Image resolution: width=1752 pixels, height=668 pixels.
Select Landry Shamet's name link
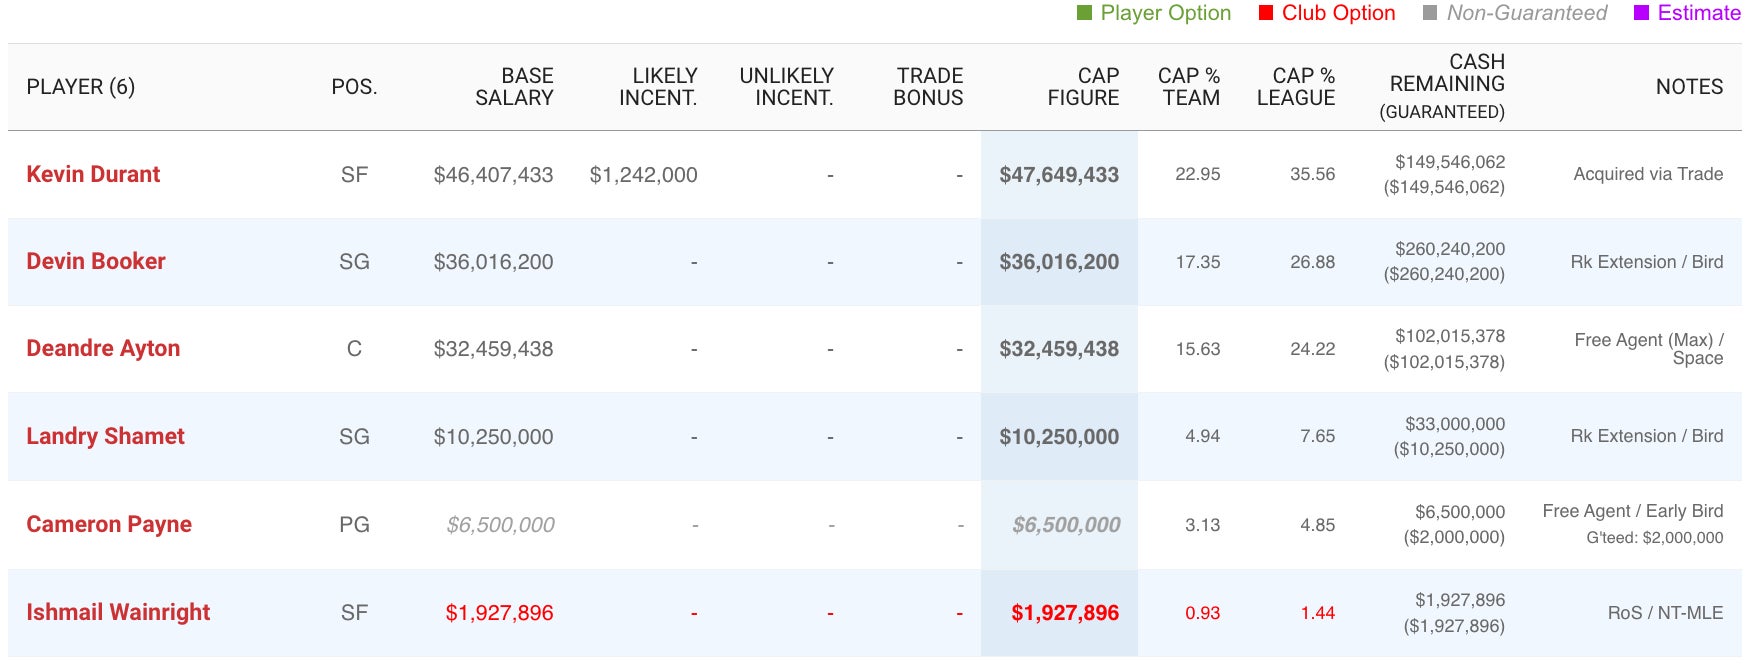[105, 436]
